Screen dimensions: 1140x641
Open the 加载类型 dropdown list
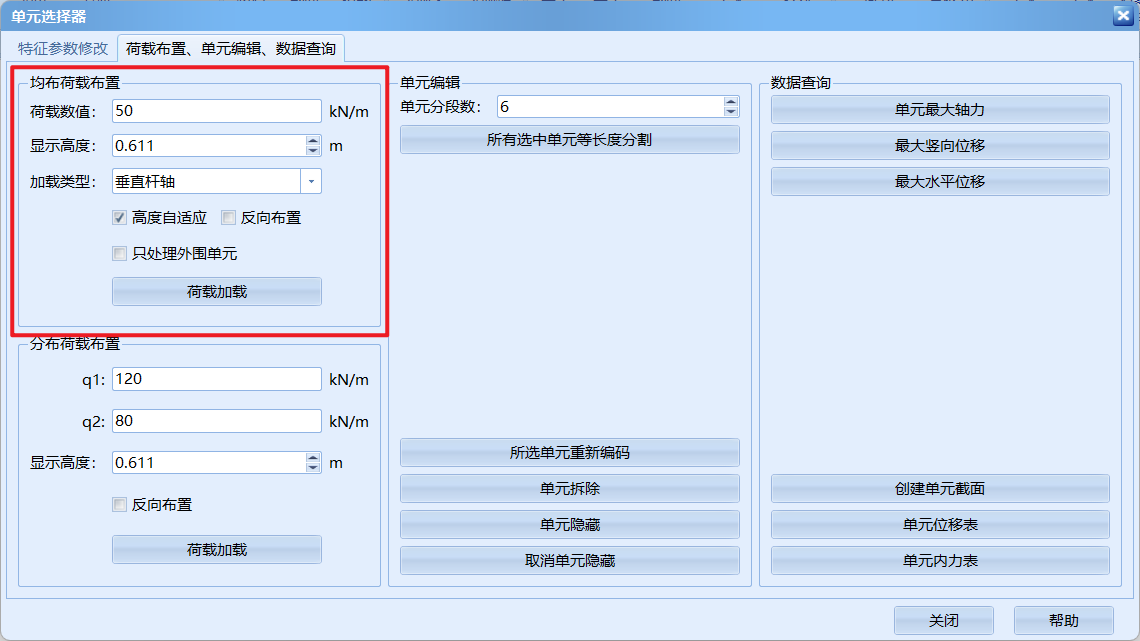tap(311, 181)
